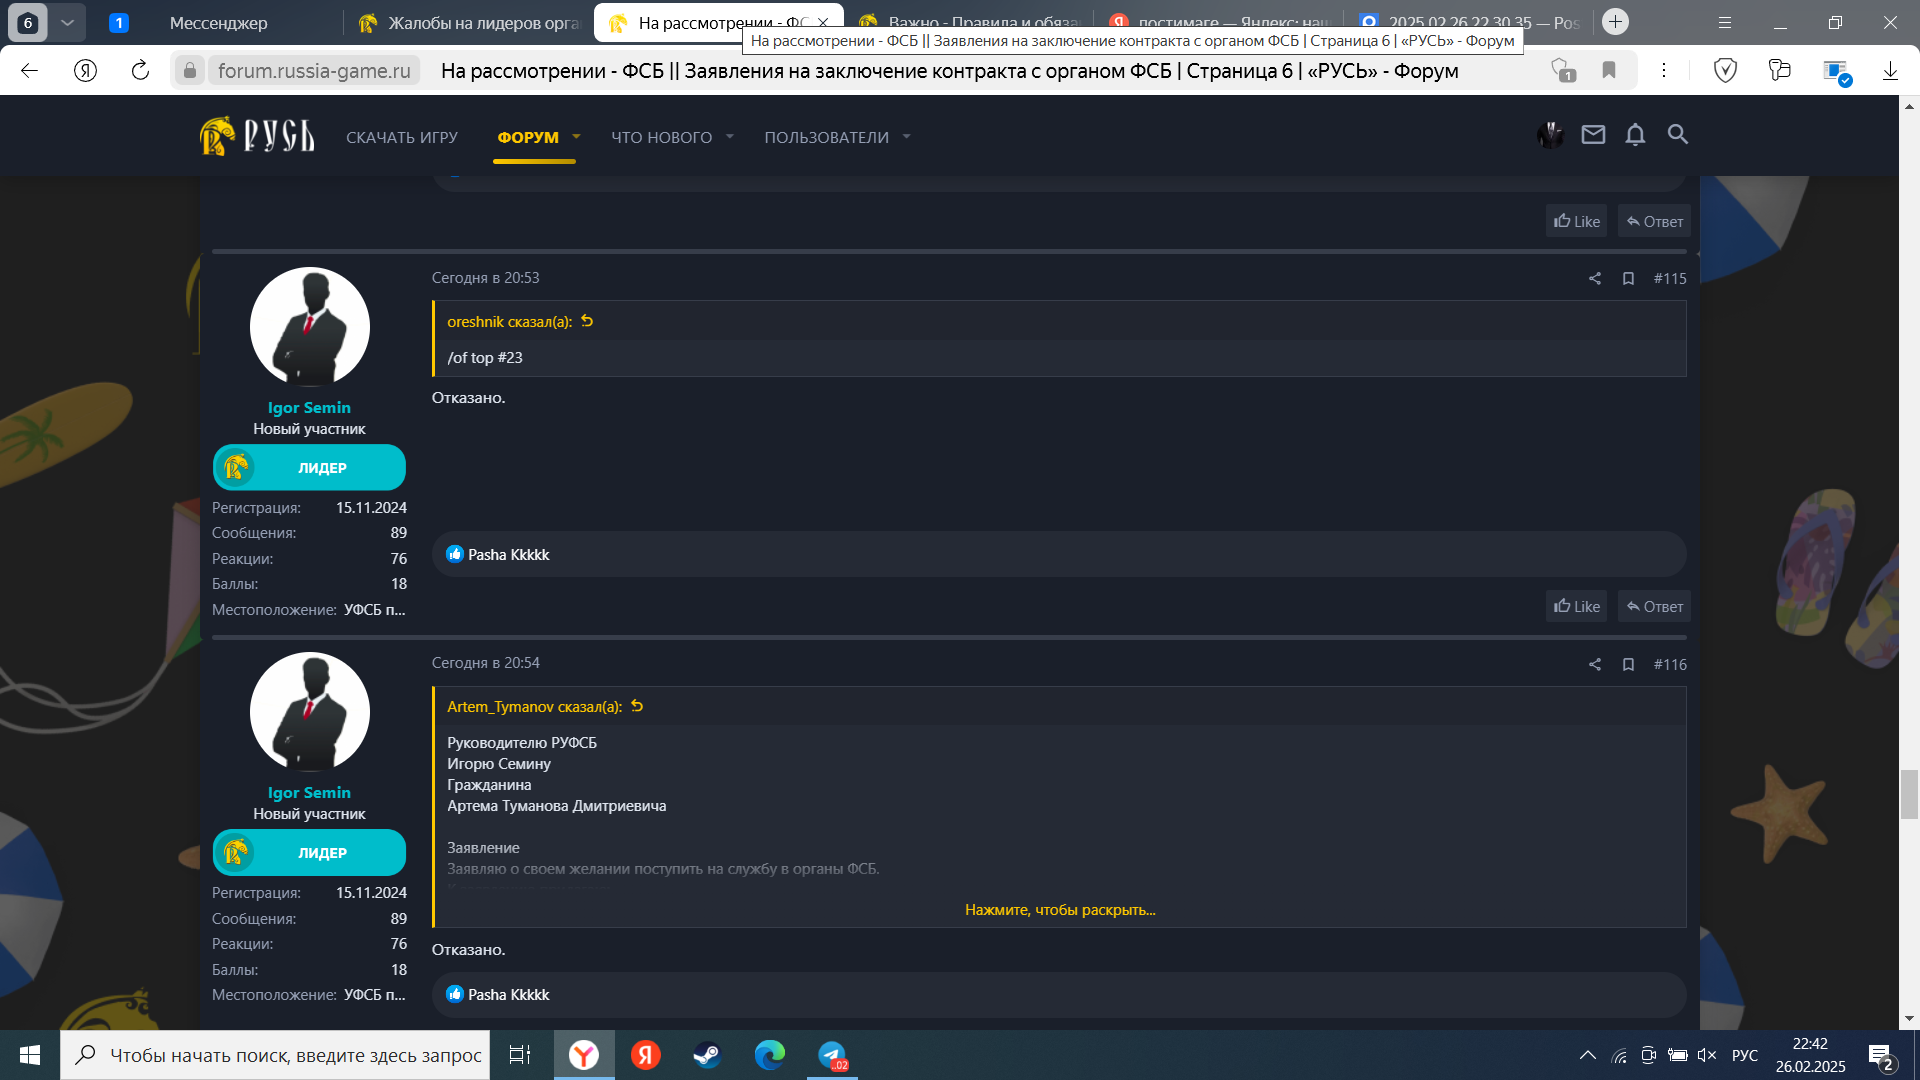Screen dimensions: 1920x1080
Task: Click 'Нажмите, чтобы раскрыть...' to expand quote
Action: click(x=1059, y=910)
